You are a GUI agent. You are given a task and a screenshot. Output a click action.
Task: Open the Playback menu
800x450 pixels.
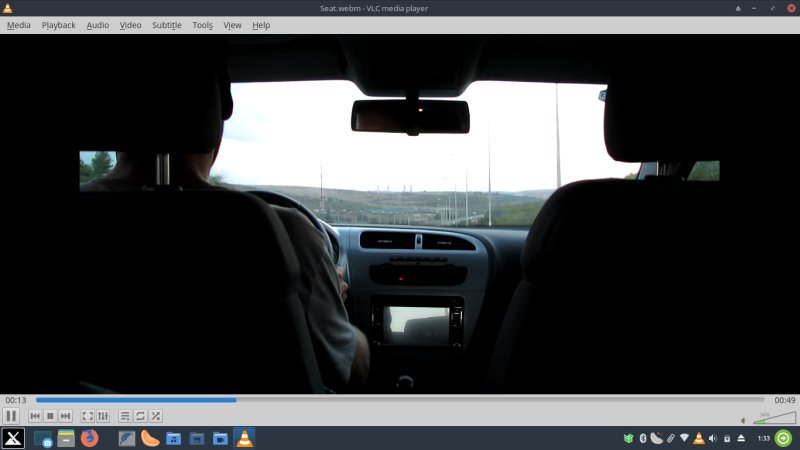[x=59, y=25]
